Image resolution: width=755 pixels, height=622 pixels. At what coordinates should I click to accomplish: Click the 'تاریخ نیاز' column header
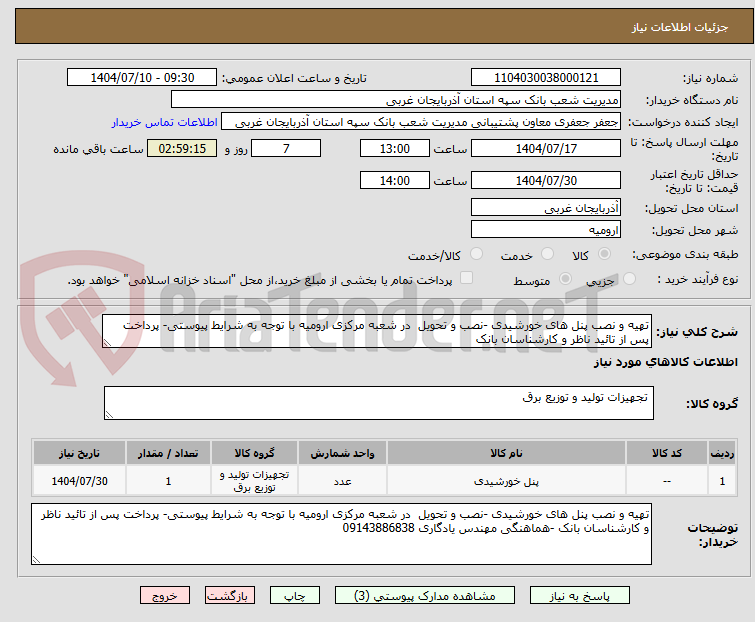tap(79, 453)
